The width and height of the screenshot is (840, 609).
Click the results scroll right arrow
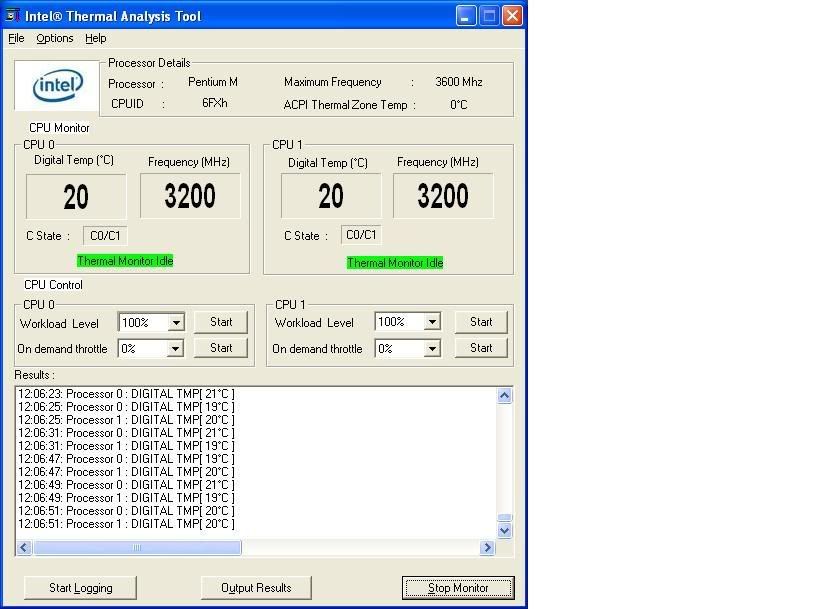(487, 547)
